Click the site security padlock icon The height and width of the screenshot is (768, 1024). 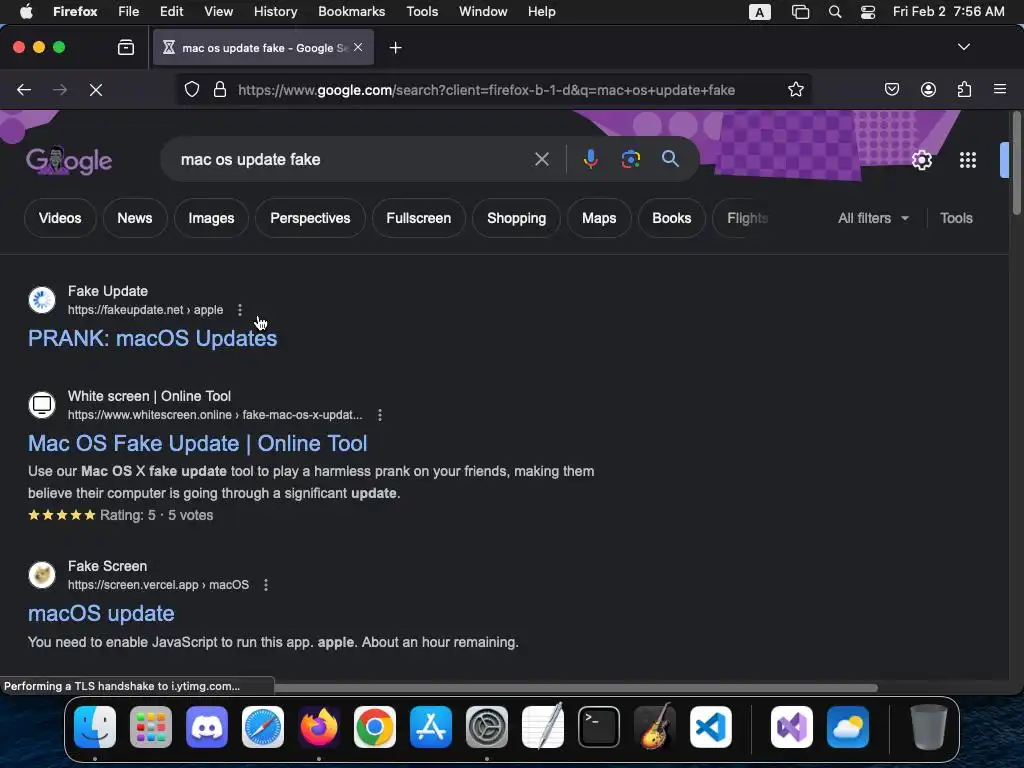coord(220,89)
